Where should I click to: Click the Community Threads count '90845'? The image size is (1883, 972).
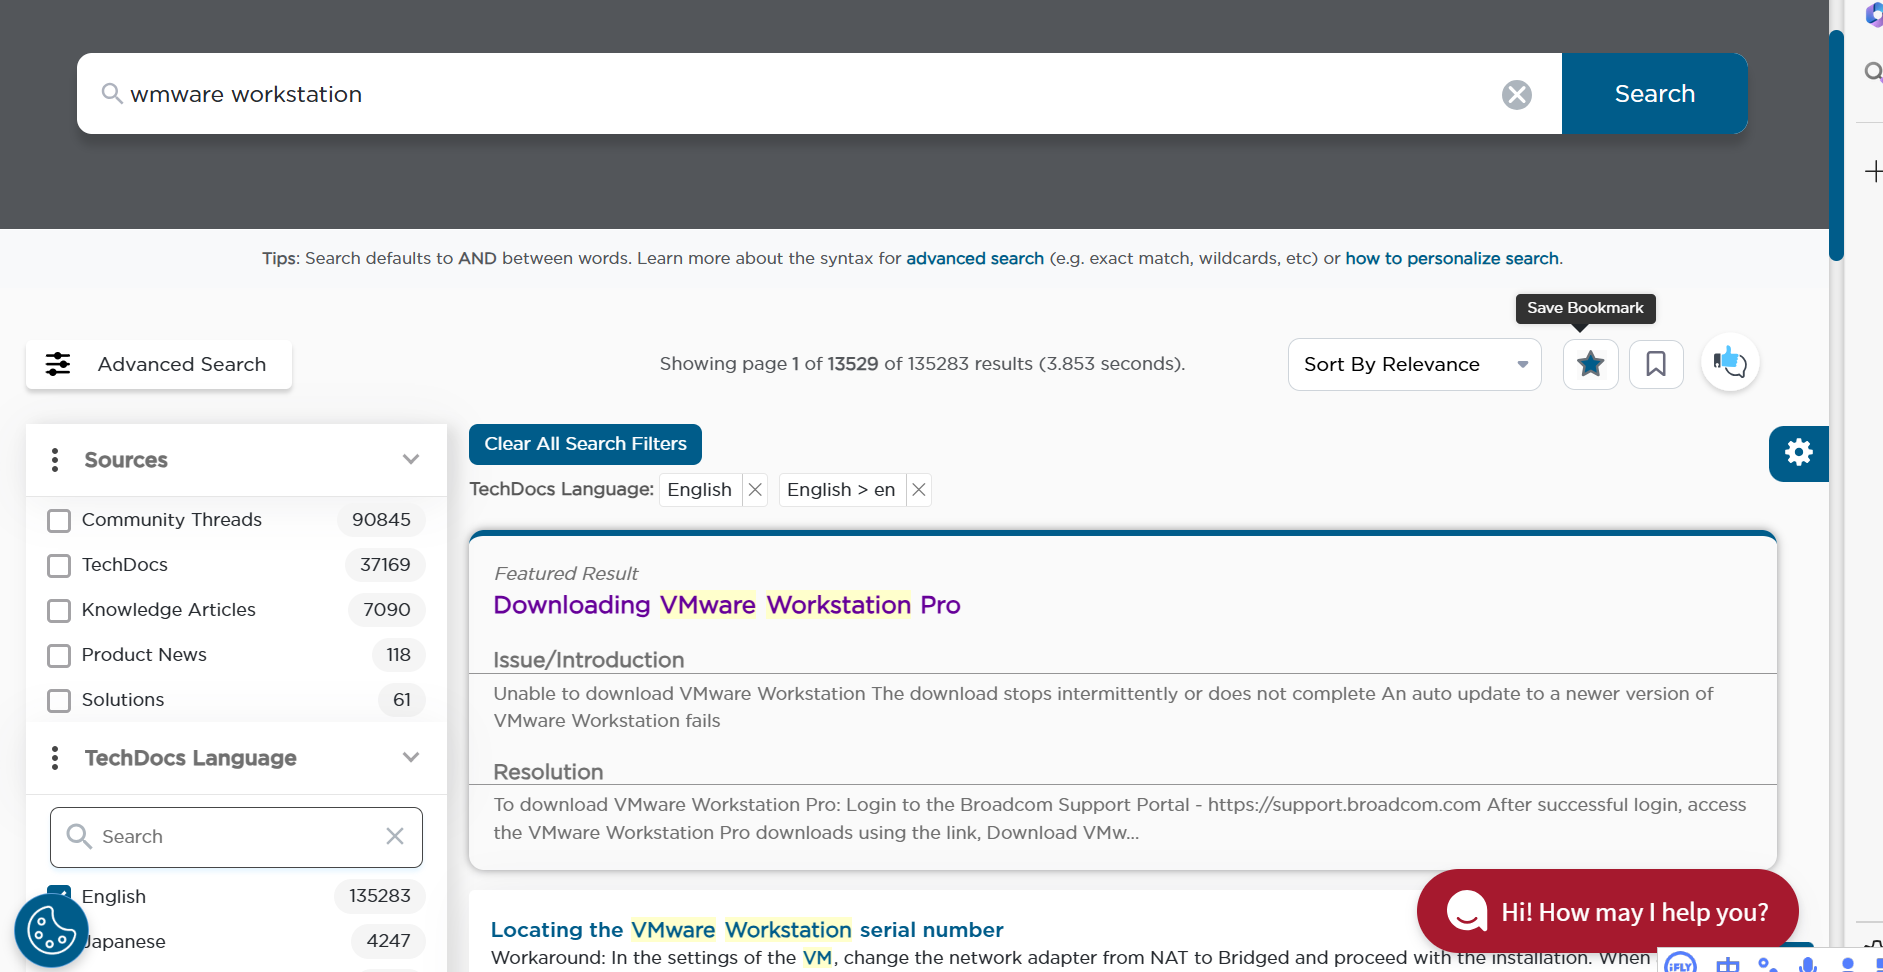[x=381, y=520]
